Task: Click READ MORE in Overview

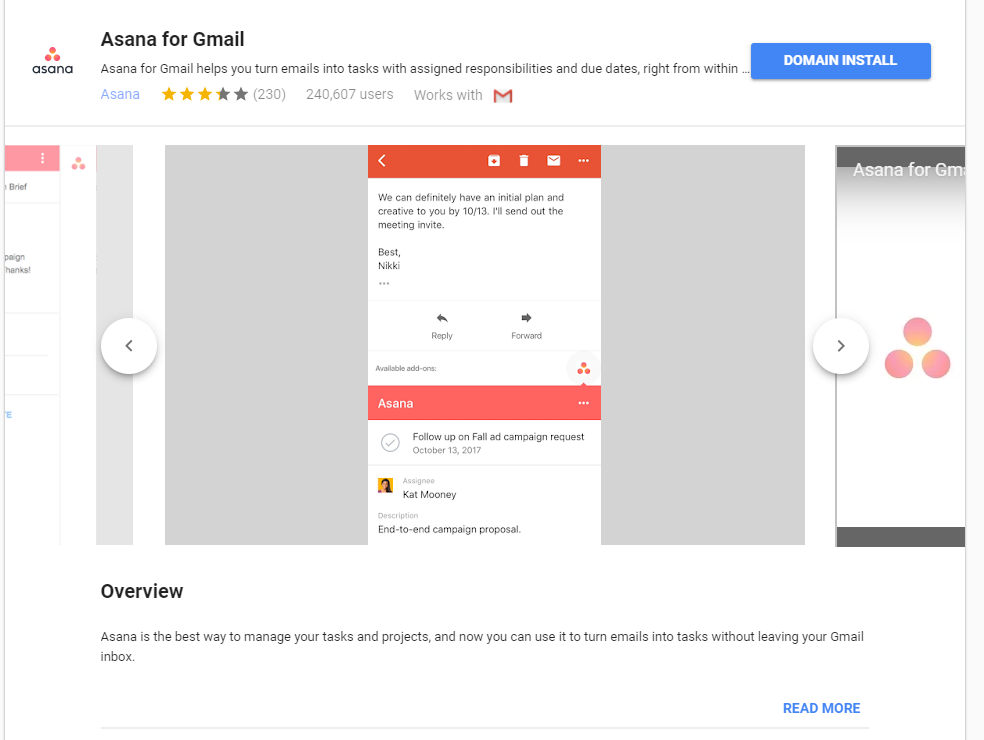Action: pyautogui.click(x=821, y=708)
